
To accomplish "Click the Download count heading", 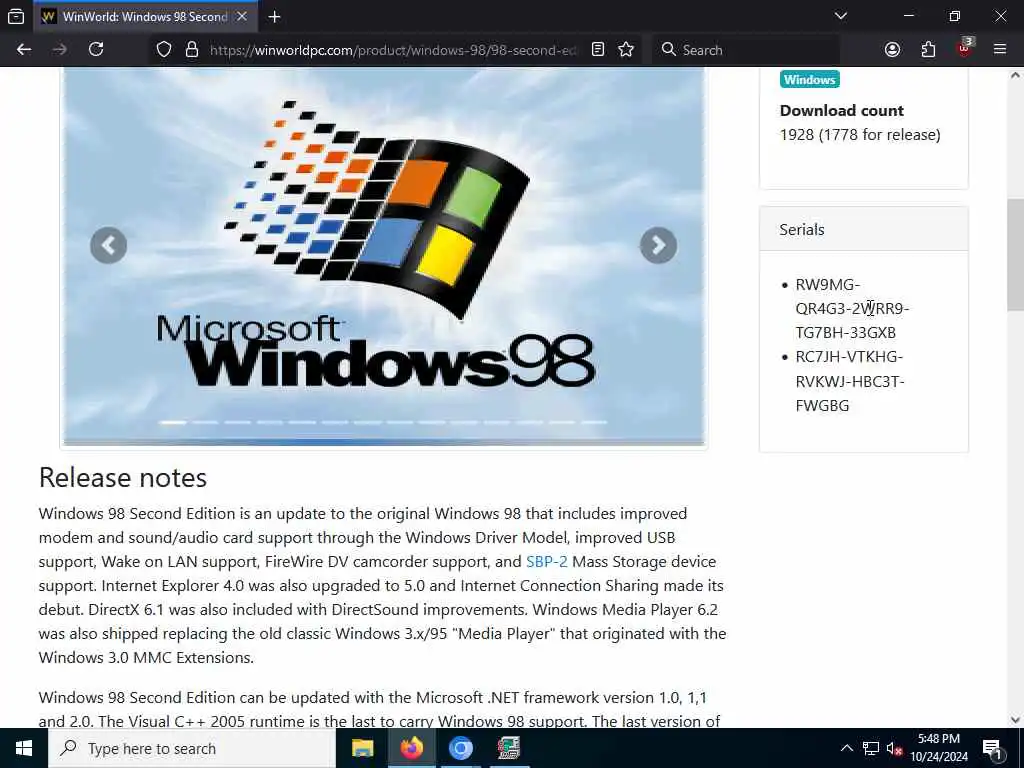I will [x=841, y=110].
